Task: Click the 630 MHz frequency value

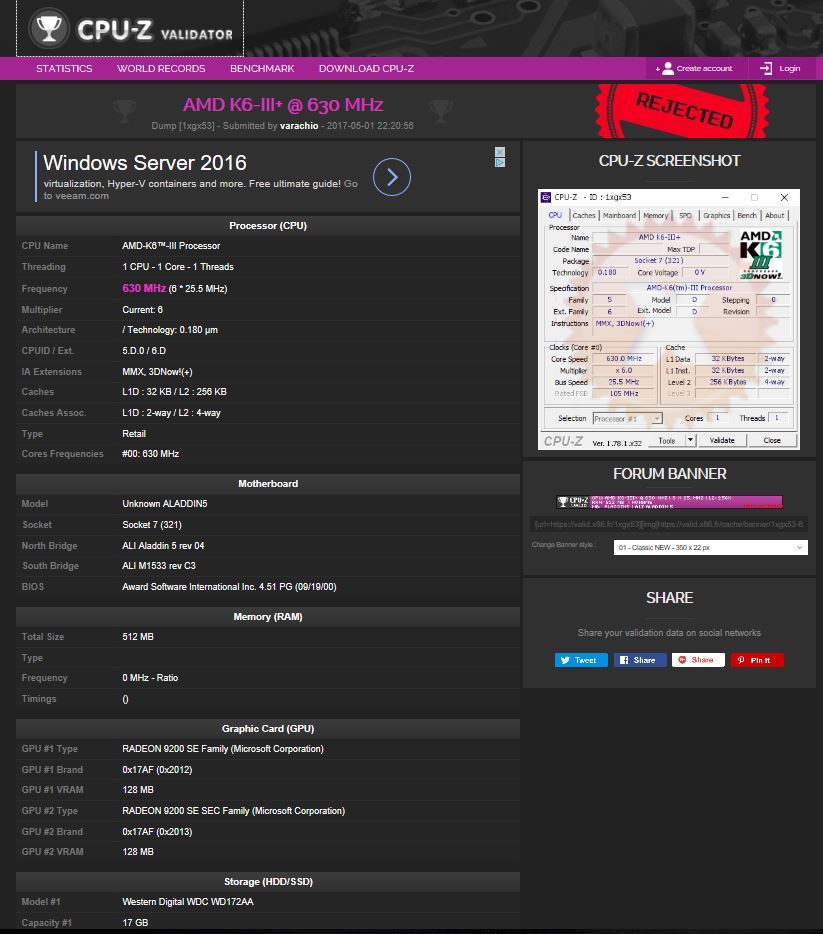Action: (x=144, y=288)
